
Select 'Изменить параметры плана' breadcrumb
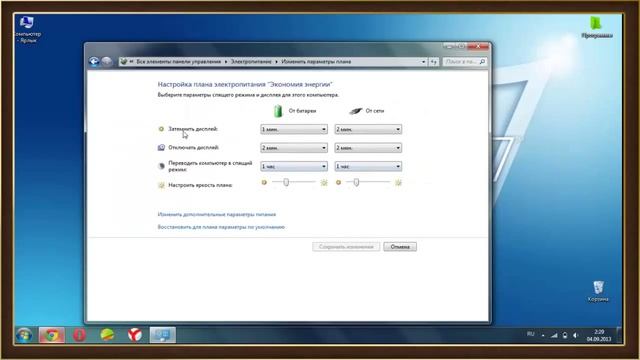316,62
